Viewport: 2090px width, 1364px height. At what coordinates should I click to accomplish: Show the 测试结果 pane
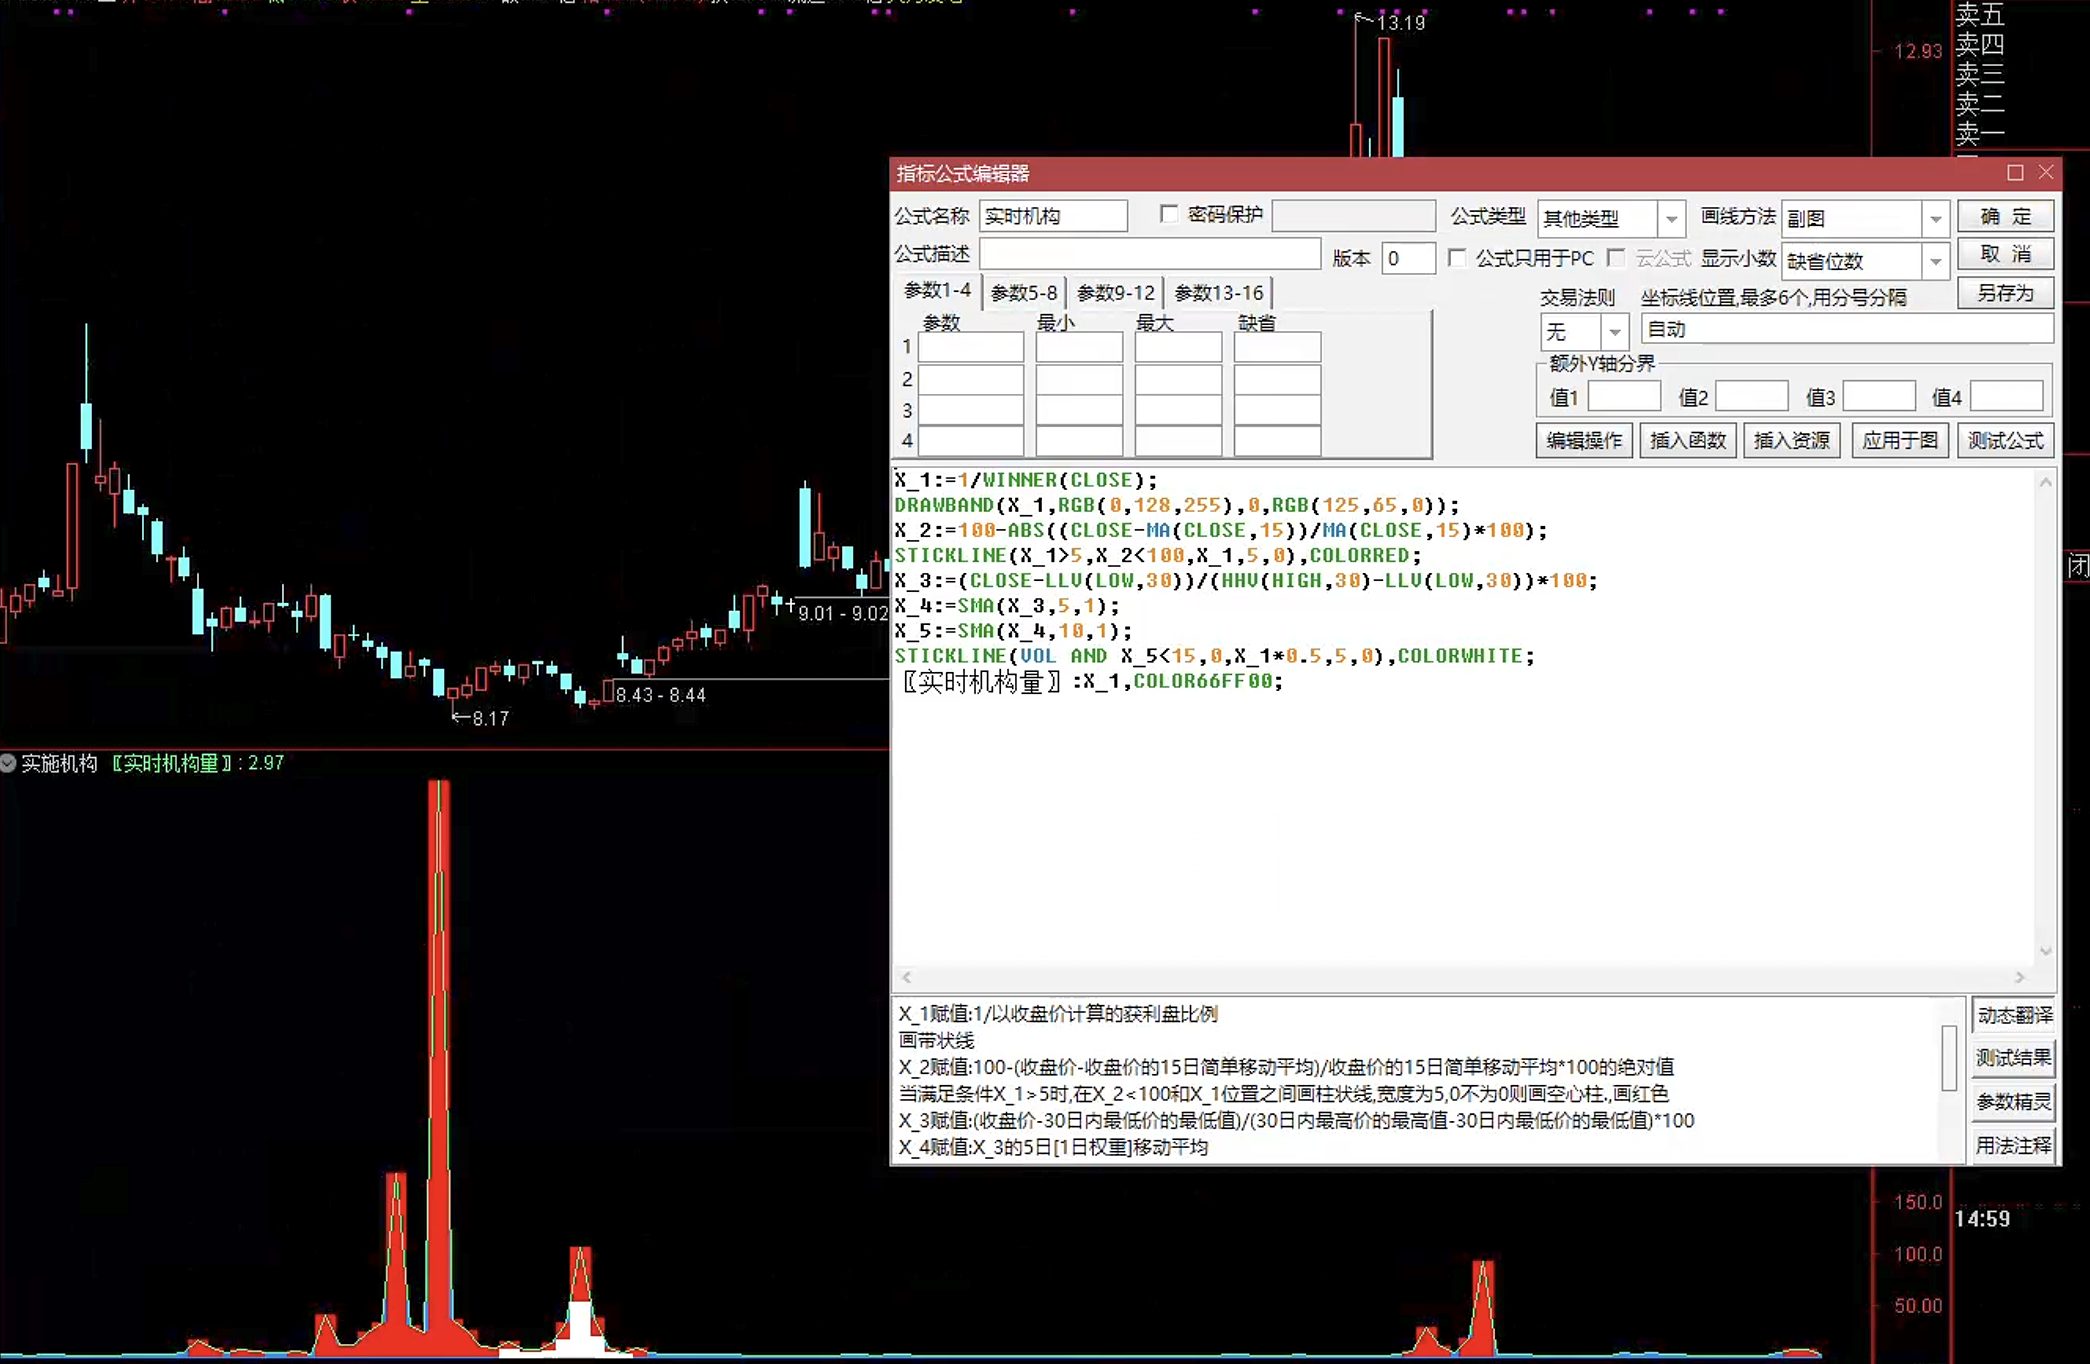2014,1058
